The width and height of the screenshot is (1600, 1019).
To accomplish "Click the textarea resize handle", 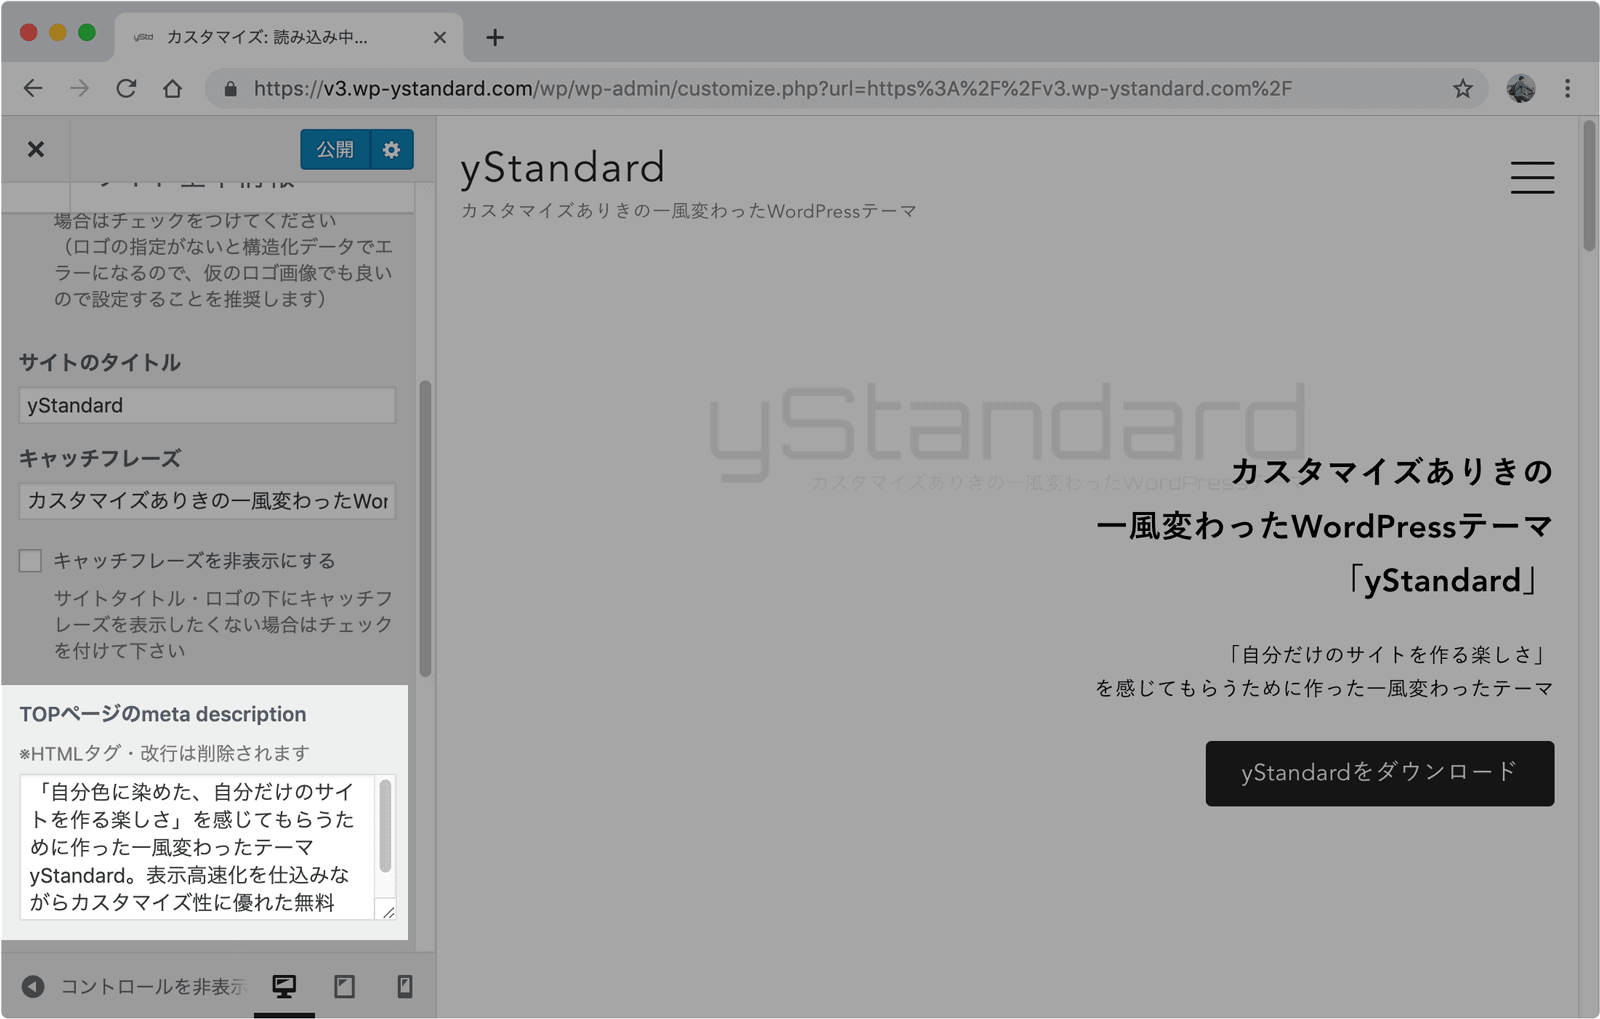I will (x=388, y=911).
